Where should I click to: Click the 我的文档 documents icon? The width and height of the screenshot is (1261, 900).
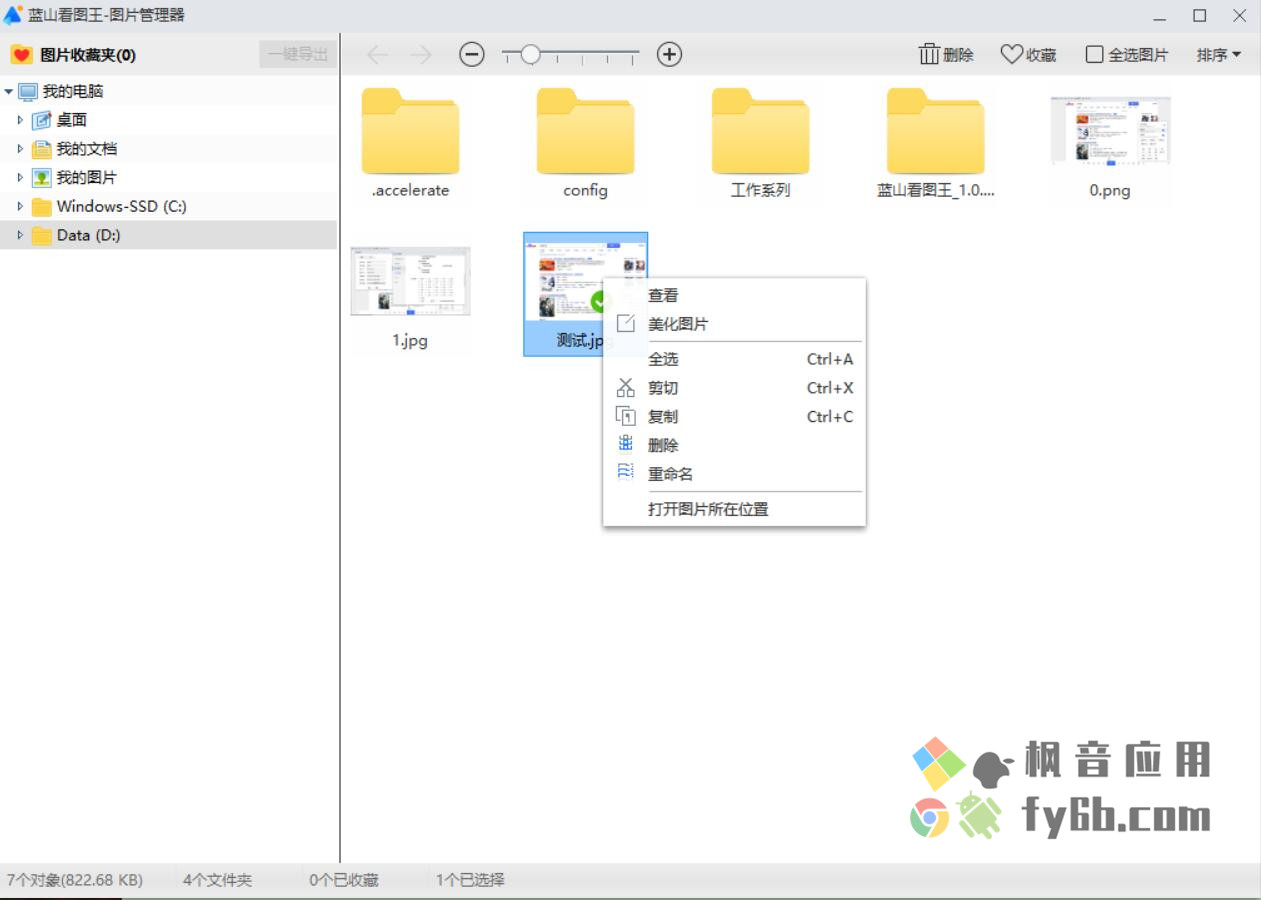(41, 149)
